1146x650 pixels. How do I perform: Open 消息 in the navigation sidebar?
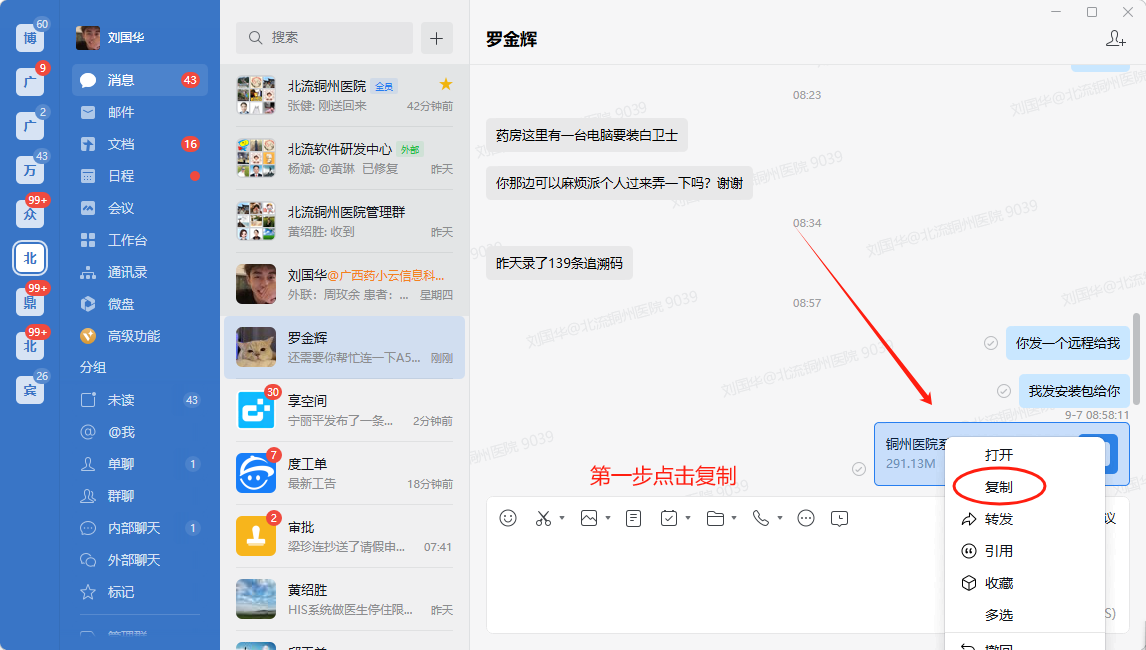point(140,80)
